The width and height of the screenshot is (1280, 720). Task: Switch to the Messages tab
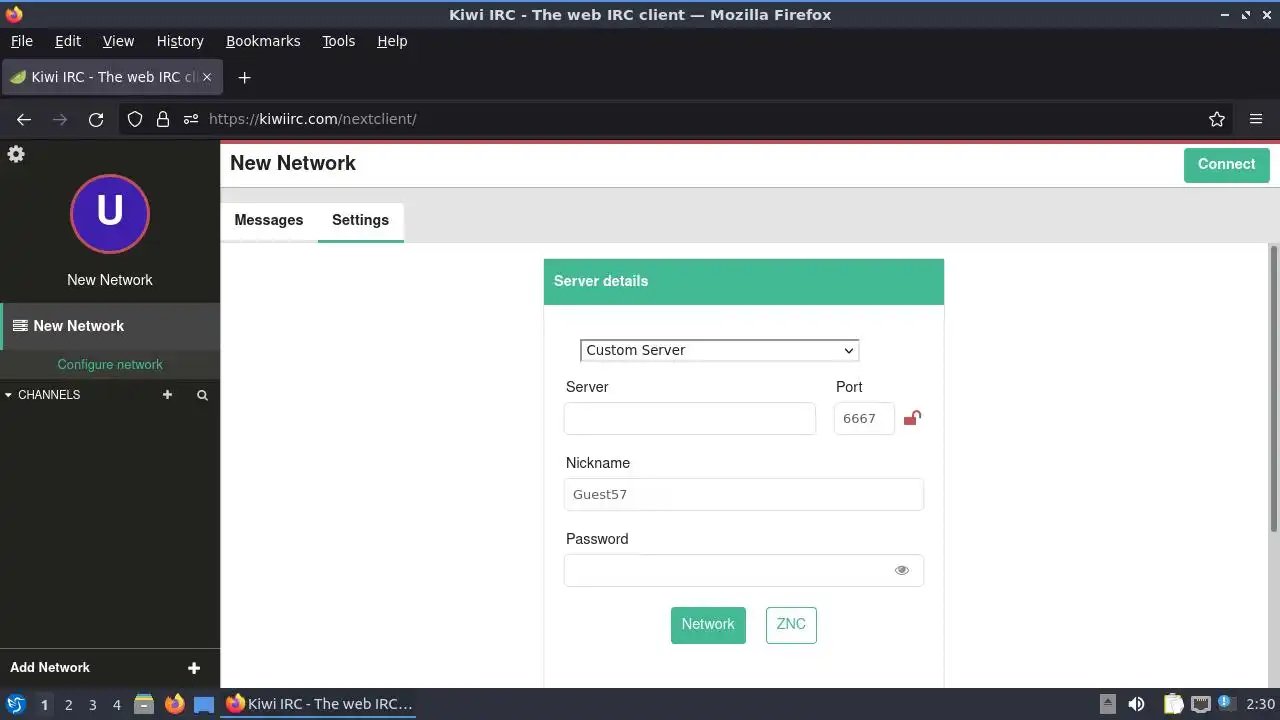point(269,220)
